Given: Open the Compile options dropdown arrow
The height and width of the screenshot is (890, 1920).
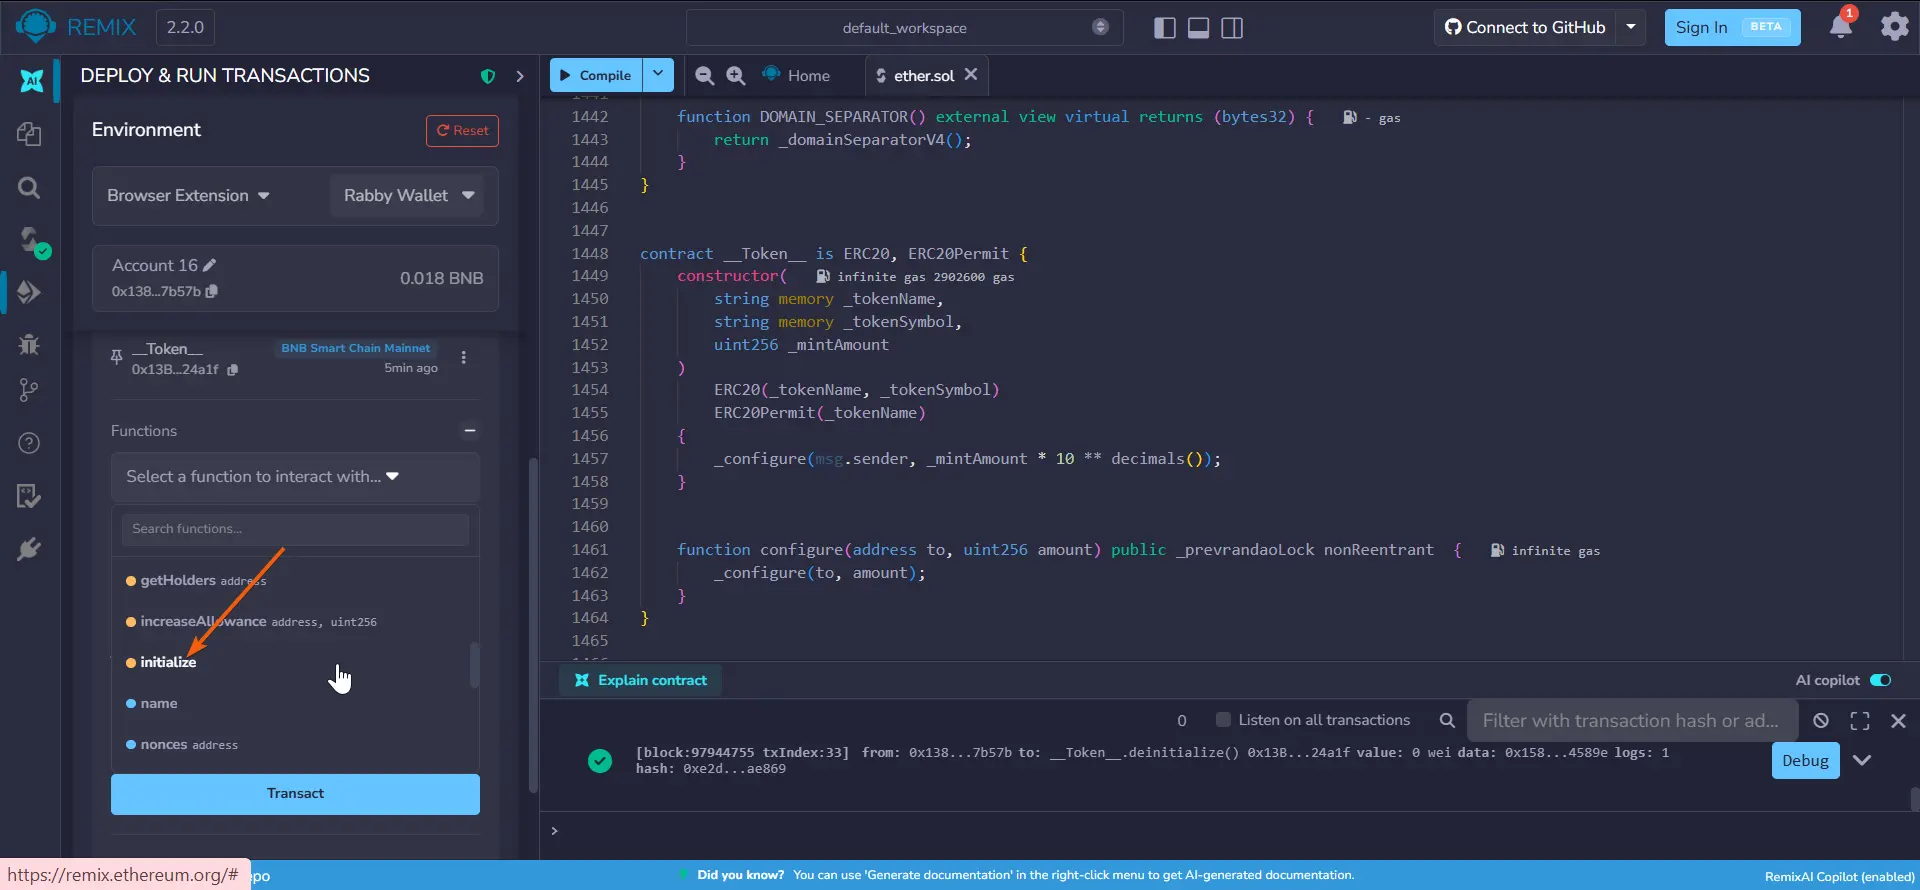Looking at the screenshot, I should pos(658,75).
